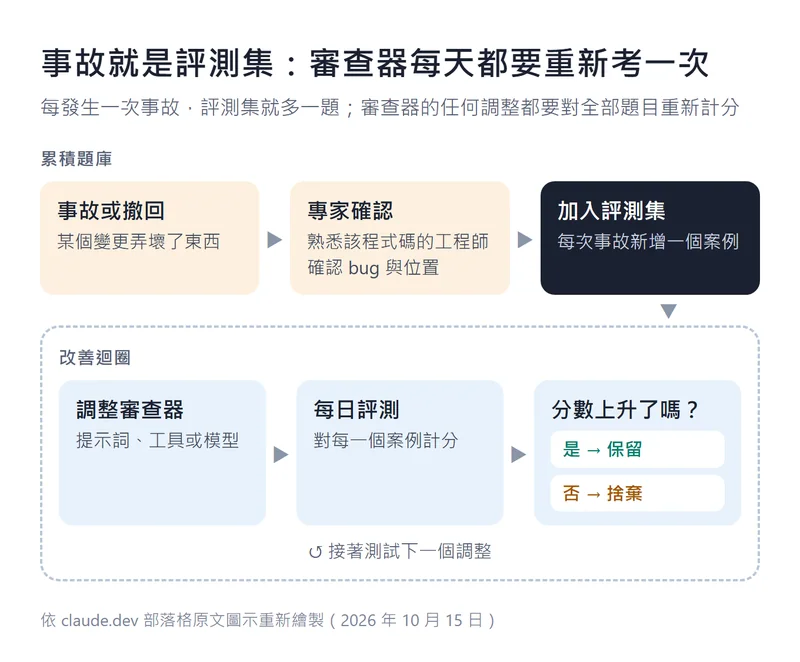Click the 每日評測 heading

pos(356,410)
